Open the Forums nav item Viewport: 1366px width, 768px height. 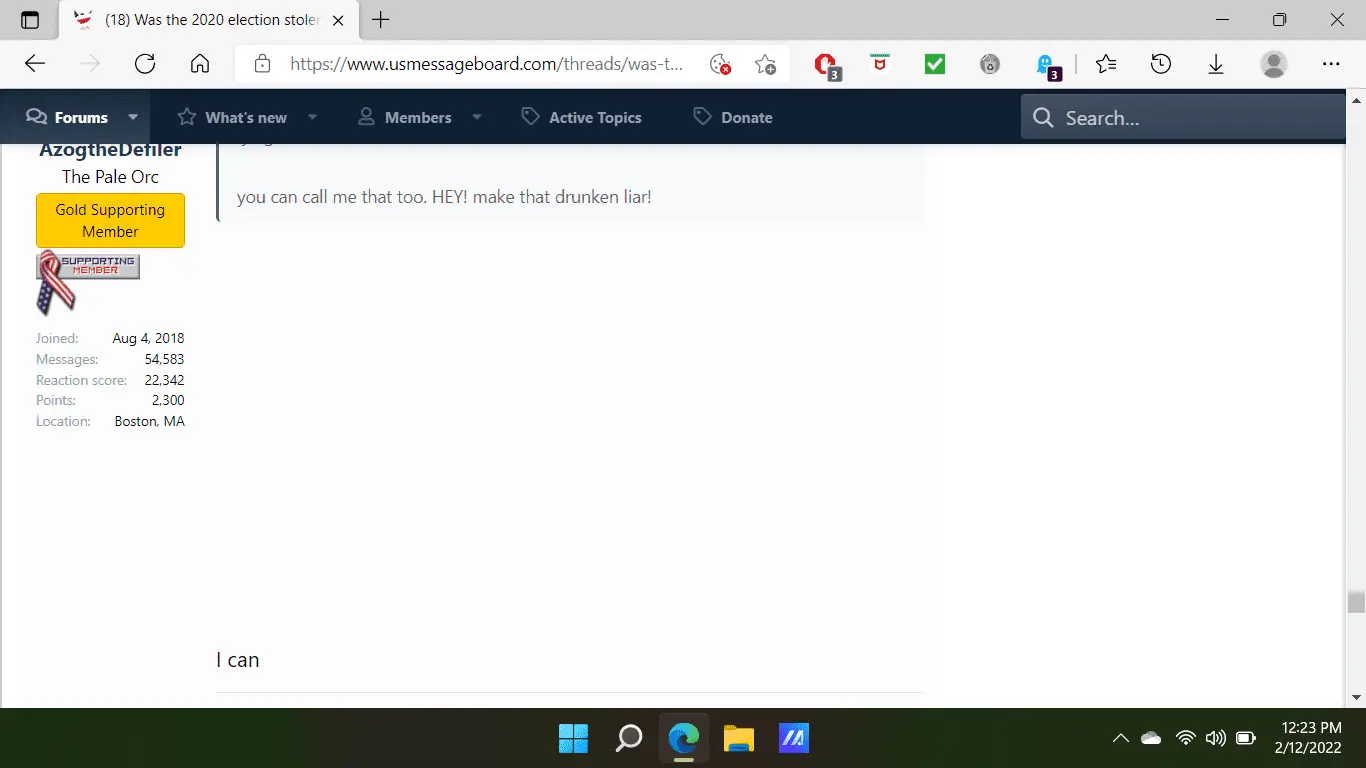point(67,117)
